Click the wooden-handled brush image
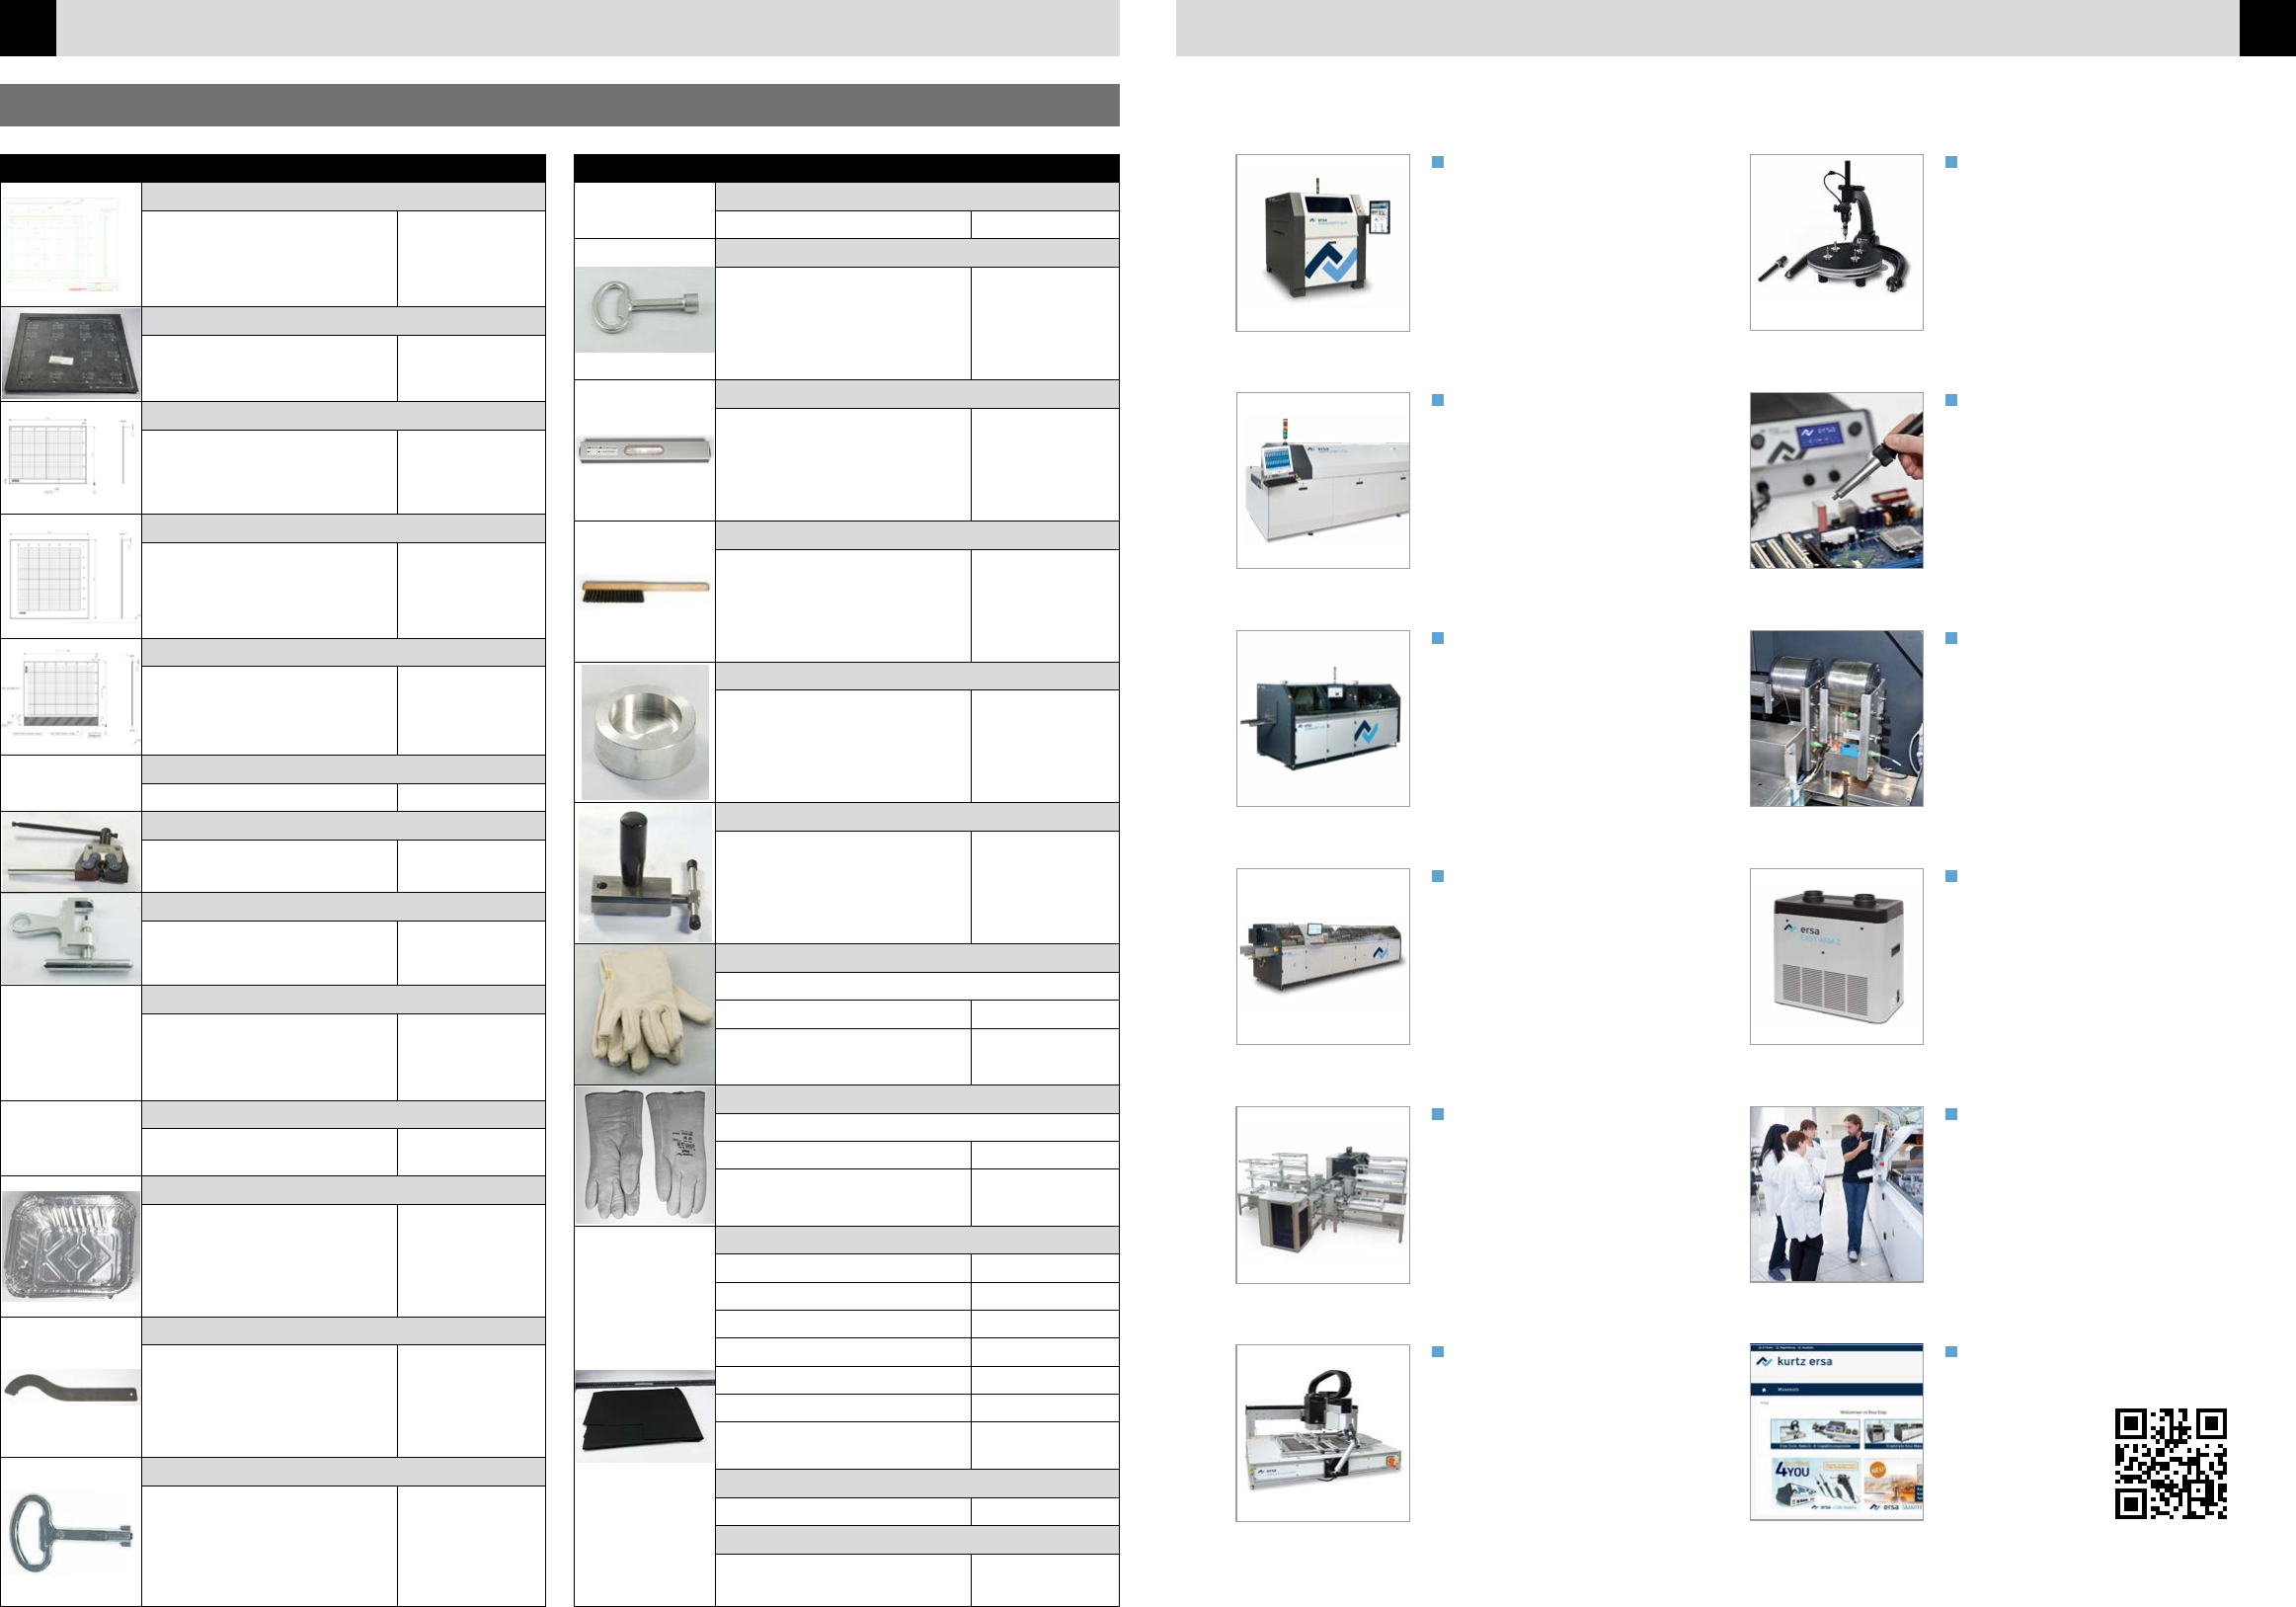Screen dimensions: 2296x1607 pyautogui.click(x=644, y=591)
